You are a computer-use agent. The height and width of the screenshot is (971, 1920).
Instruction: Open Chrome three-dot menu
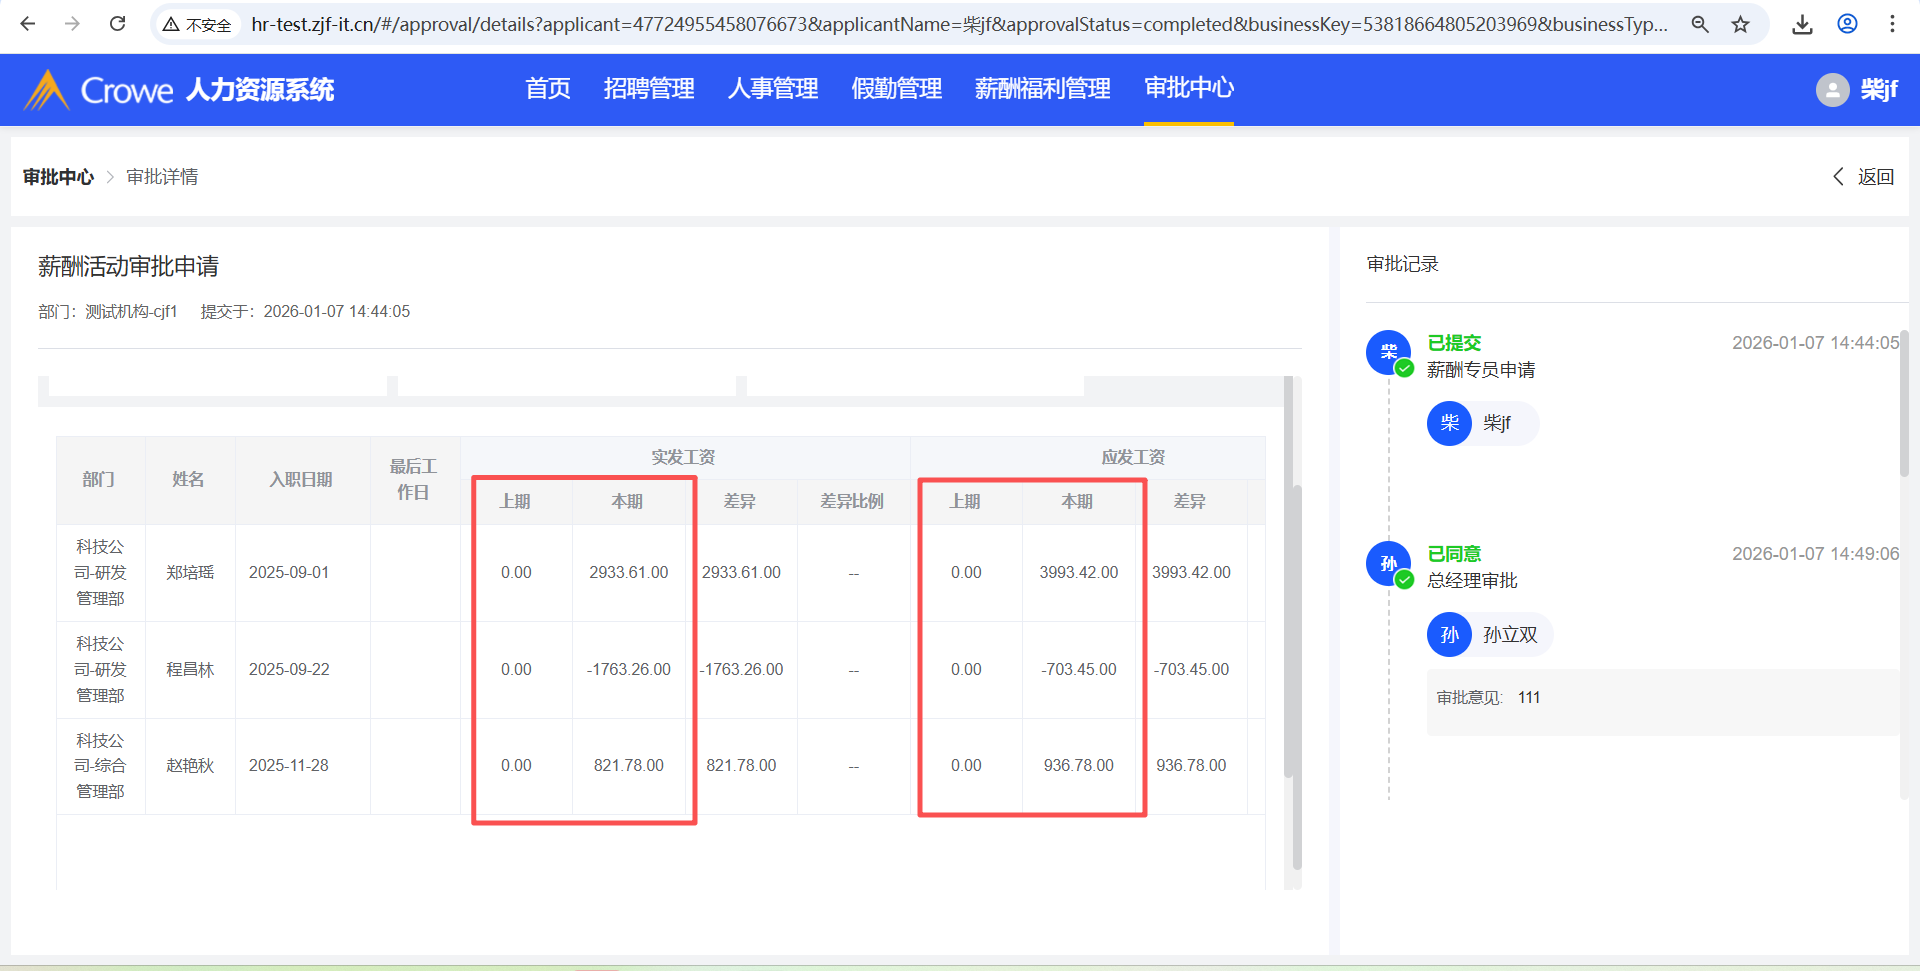coord(1892,24)
